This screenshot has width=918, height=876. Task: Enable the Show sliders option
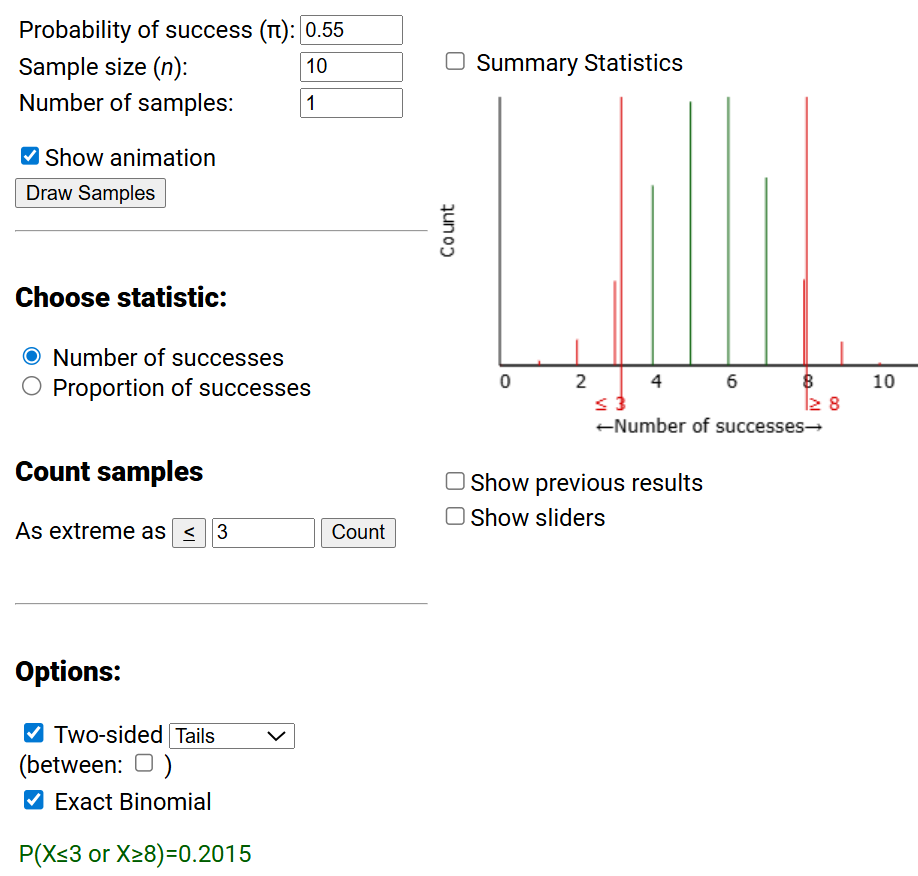(x=455, y=516)
